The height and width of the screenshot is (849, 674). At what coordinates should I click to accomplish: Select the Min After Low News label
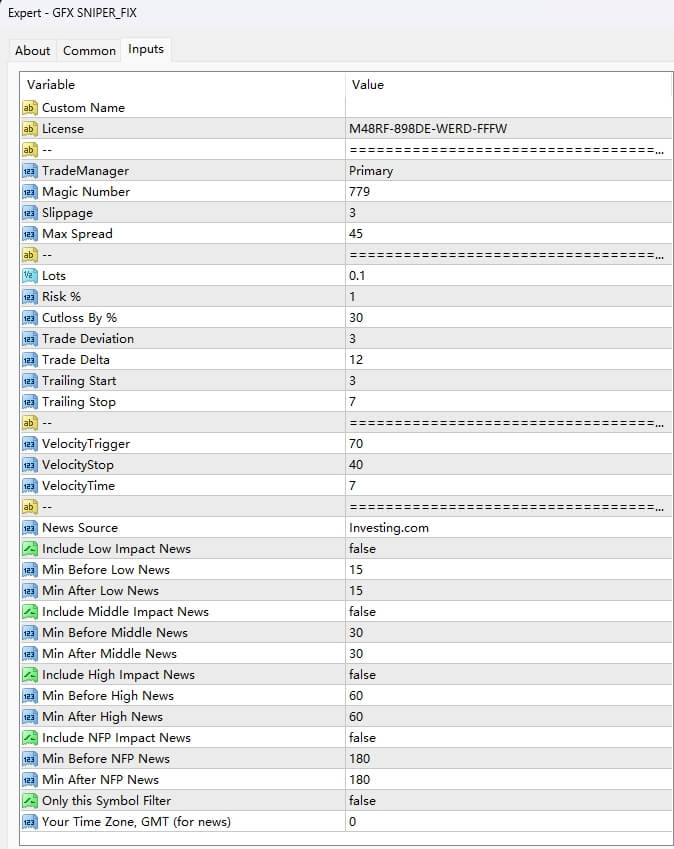(101, 591)
